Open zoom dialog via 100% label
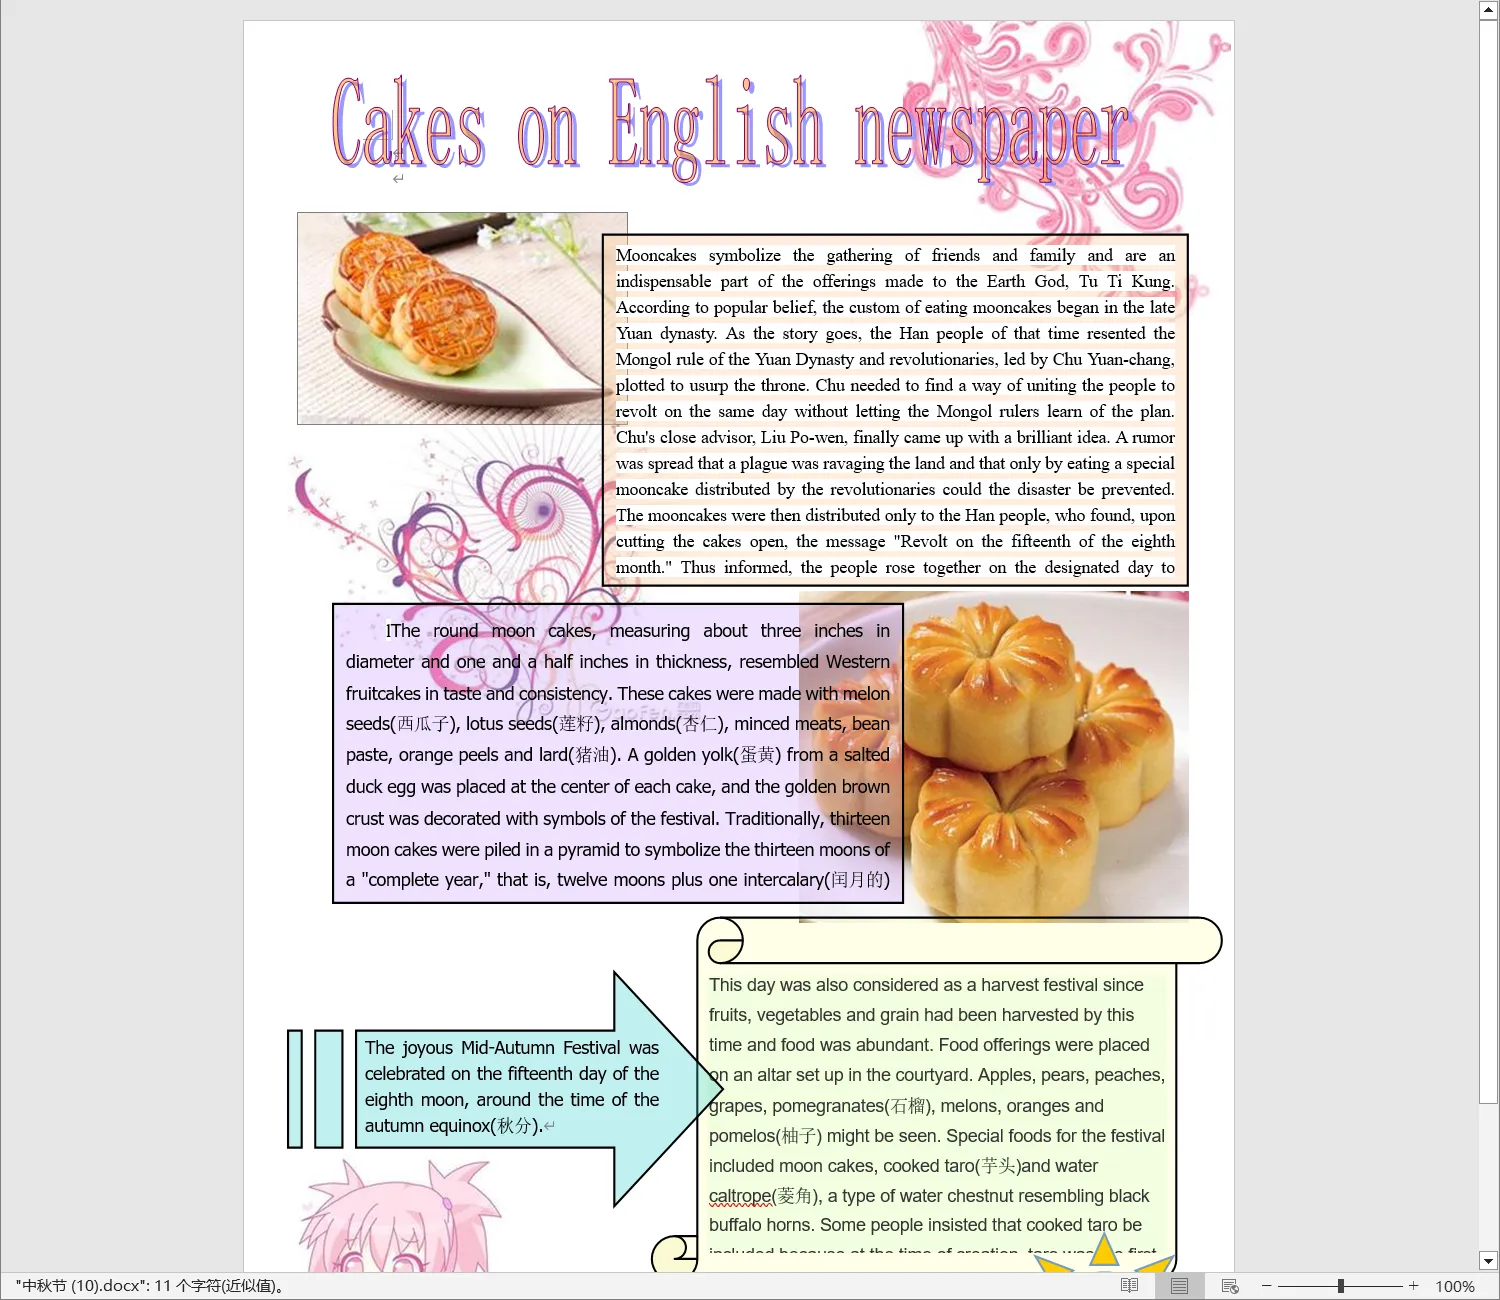 [1455, 1287]
